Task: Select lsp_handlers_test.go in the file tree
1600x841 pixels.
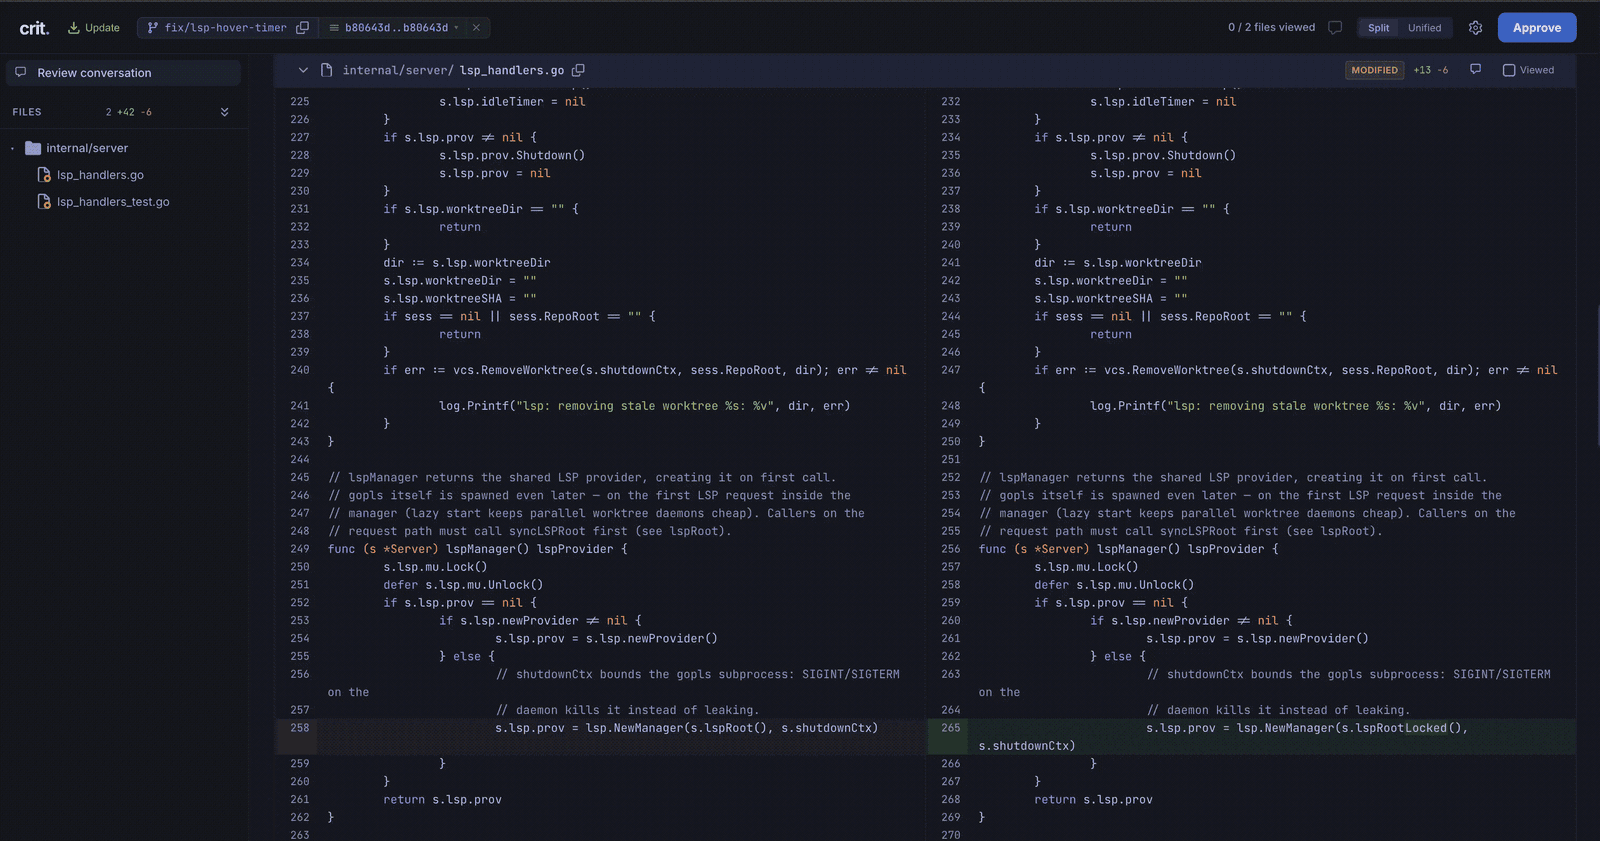Action: pos(113,202)
